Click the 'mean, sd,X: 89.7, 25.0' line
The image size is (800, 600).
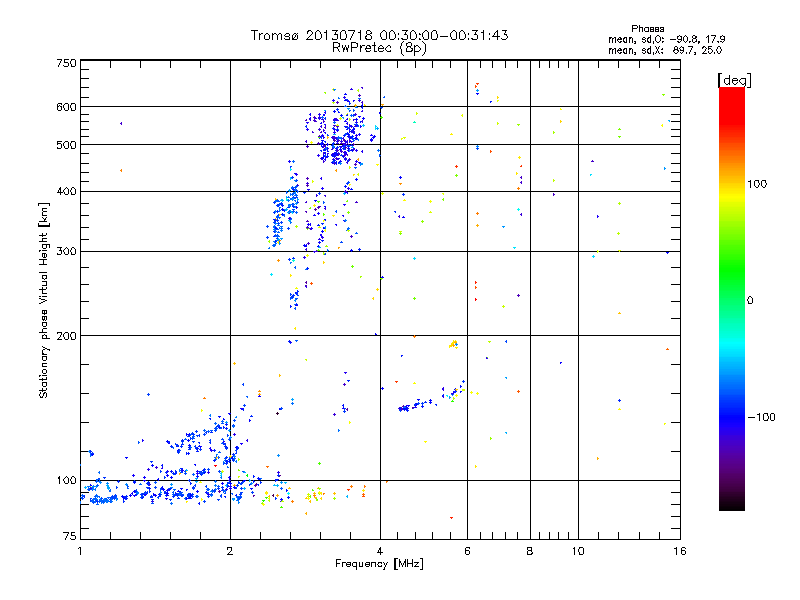point(665,51)
